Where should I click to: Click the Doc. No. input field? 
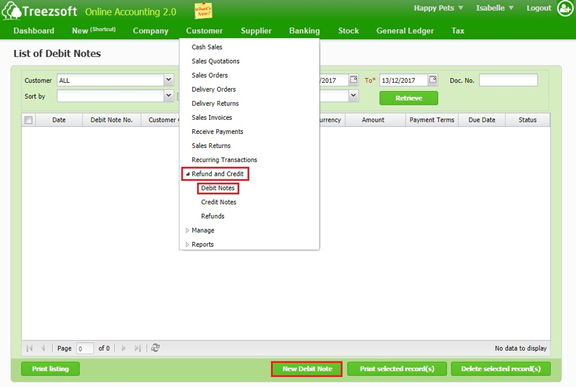coord(508,80)
